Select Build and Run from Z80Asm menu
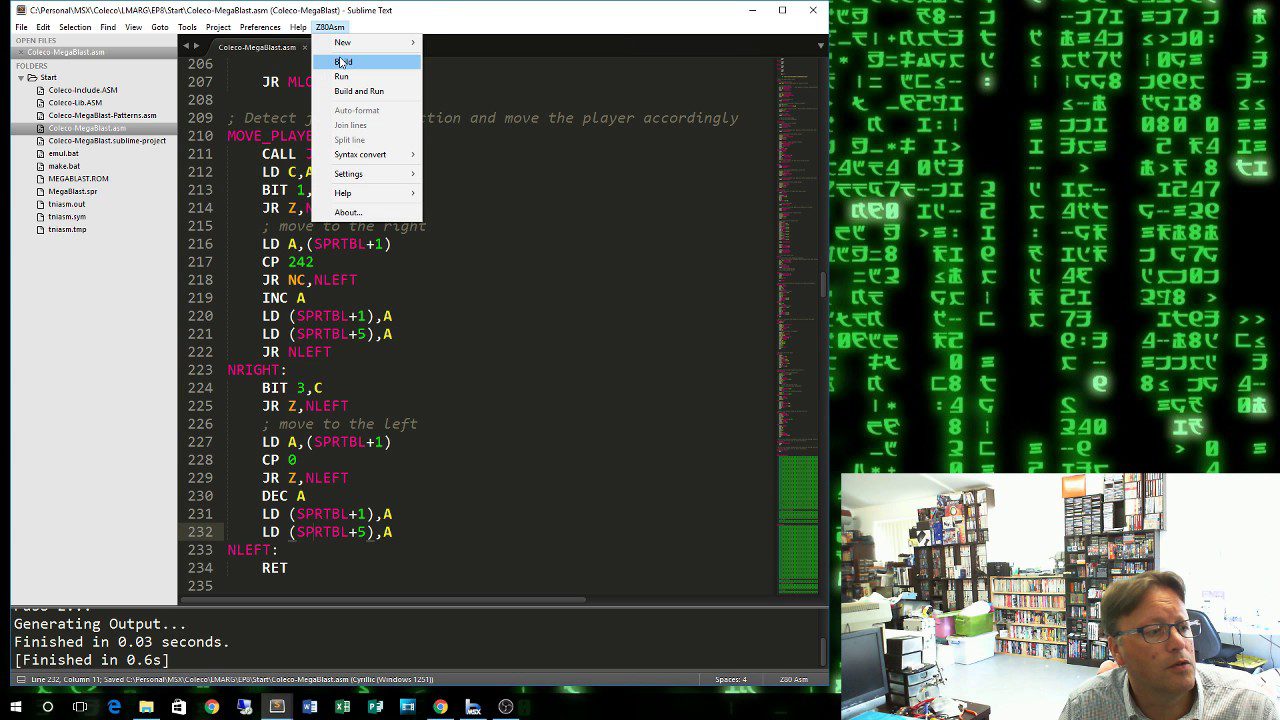This screenshot has width=1280, height=720. pyautogui.click(x=358, y=91)
